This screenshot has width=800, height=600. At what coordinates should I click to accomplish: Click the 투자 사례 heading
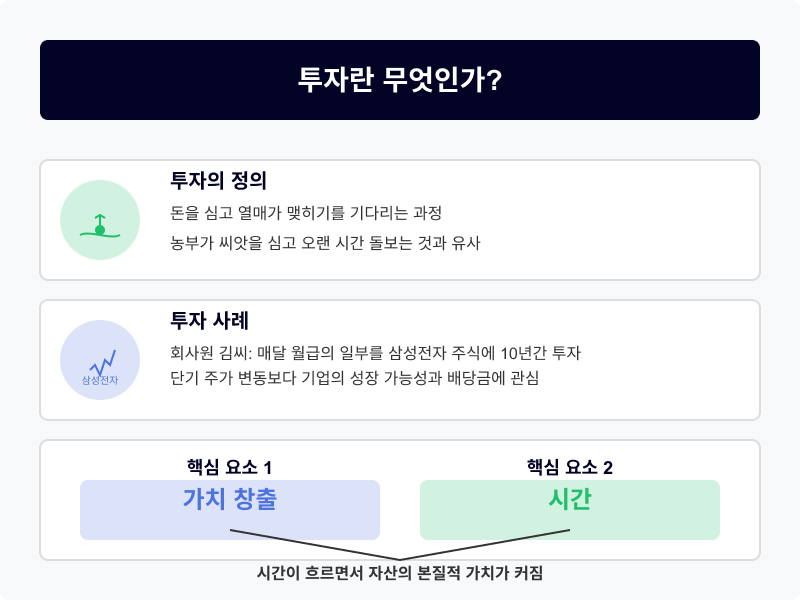(x=209, y=320)
